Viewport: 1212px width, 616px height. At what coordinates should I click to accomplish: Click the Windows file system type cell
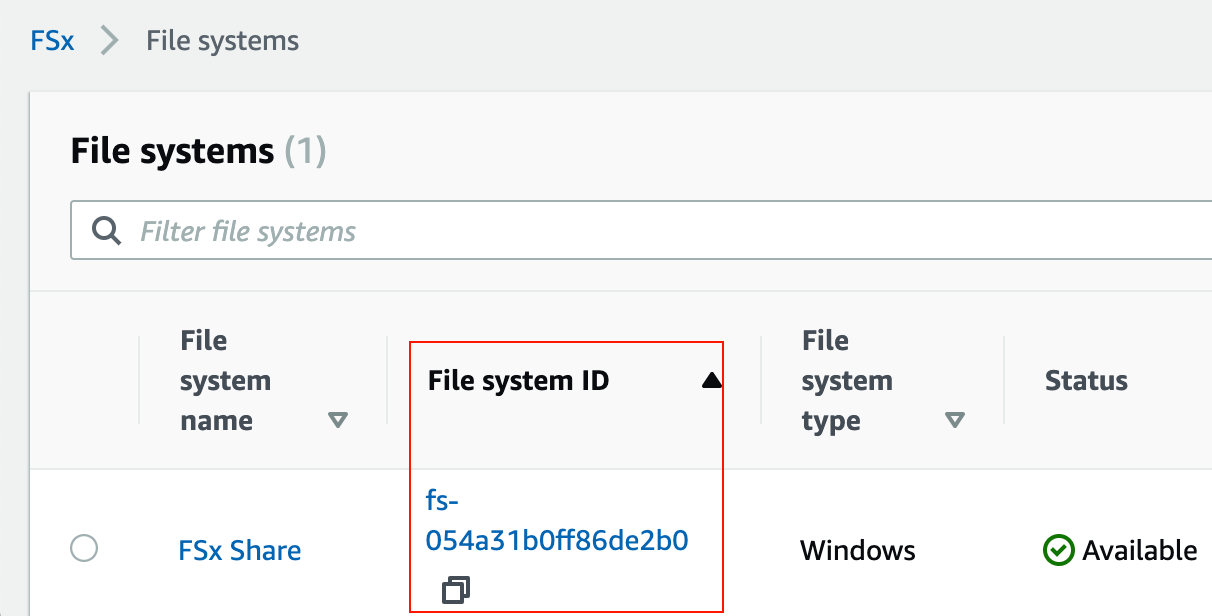pyautogui.click(x=858, y=550)
